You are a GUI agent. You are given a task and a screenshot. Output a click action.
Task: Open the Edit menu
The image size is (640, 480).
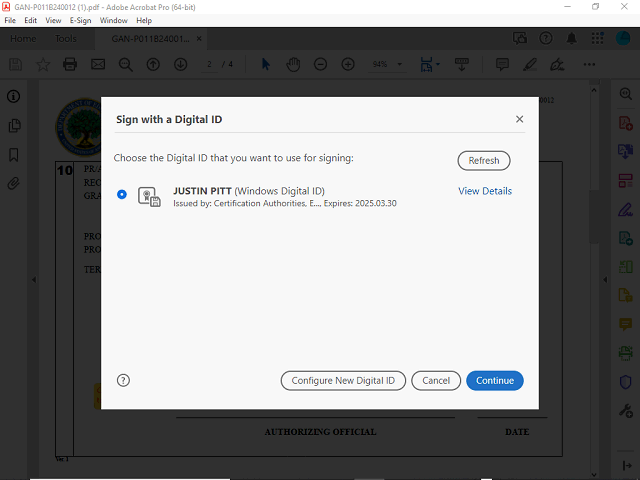tap(31, 20)
